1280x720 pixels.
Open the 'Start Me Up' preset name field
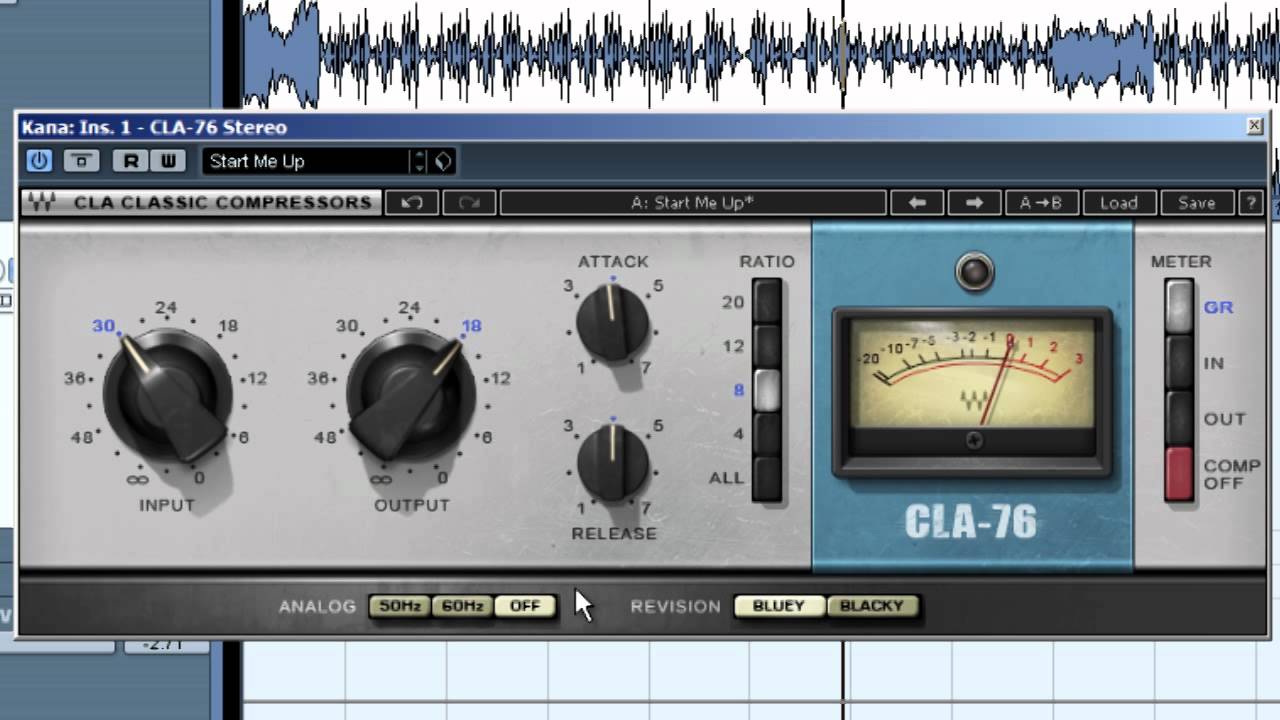coord(306,161)
